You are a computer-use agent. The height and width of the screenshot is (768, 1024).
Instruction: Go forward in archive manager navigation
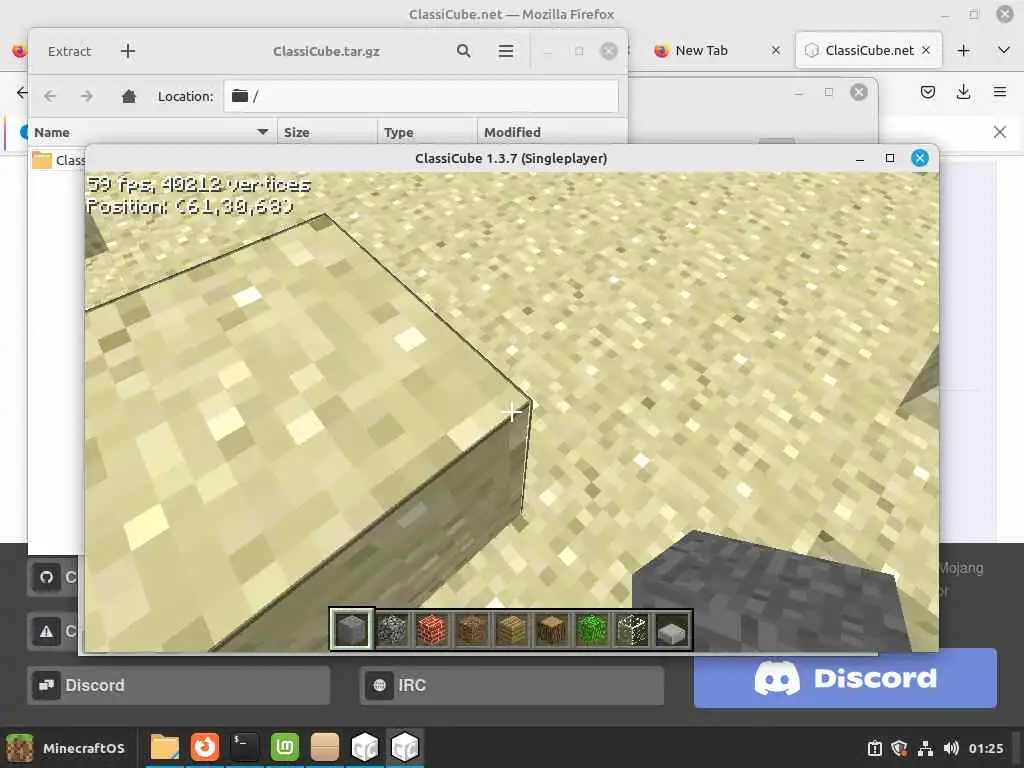click(x=87, y=96)
